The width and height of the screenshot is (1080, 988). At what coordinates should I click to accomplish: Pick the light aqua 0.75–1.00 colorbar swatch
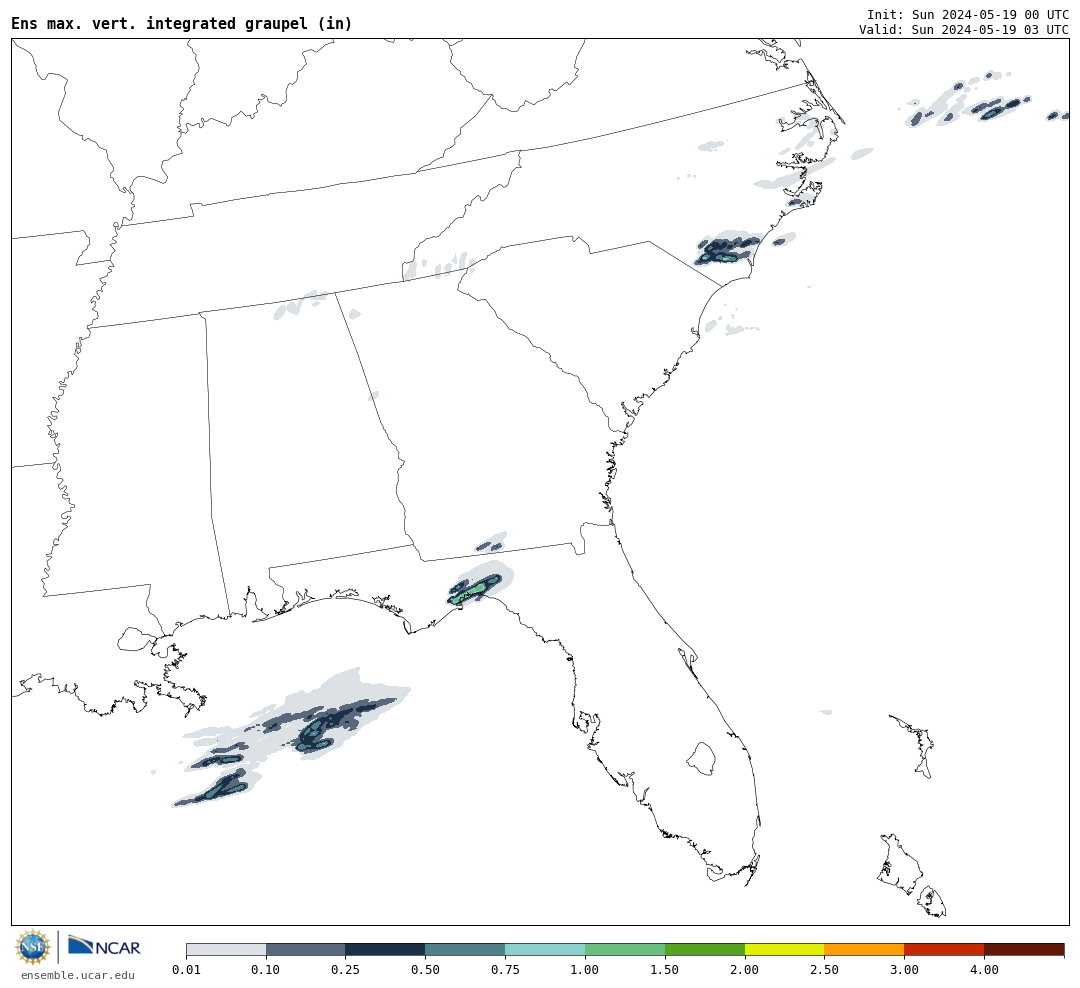pyautogui.click(x=546, y=949)
